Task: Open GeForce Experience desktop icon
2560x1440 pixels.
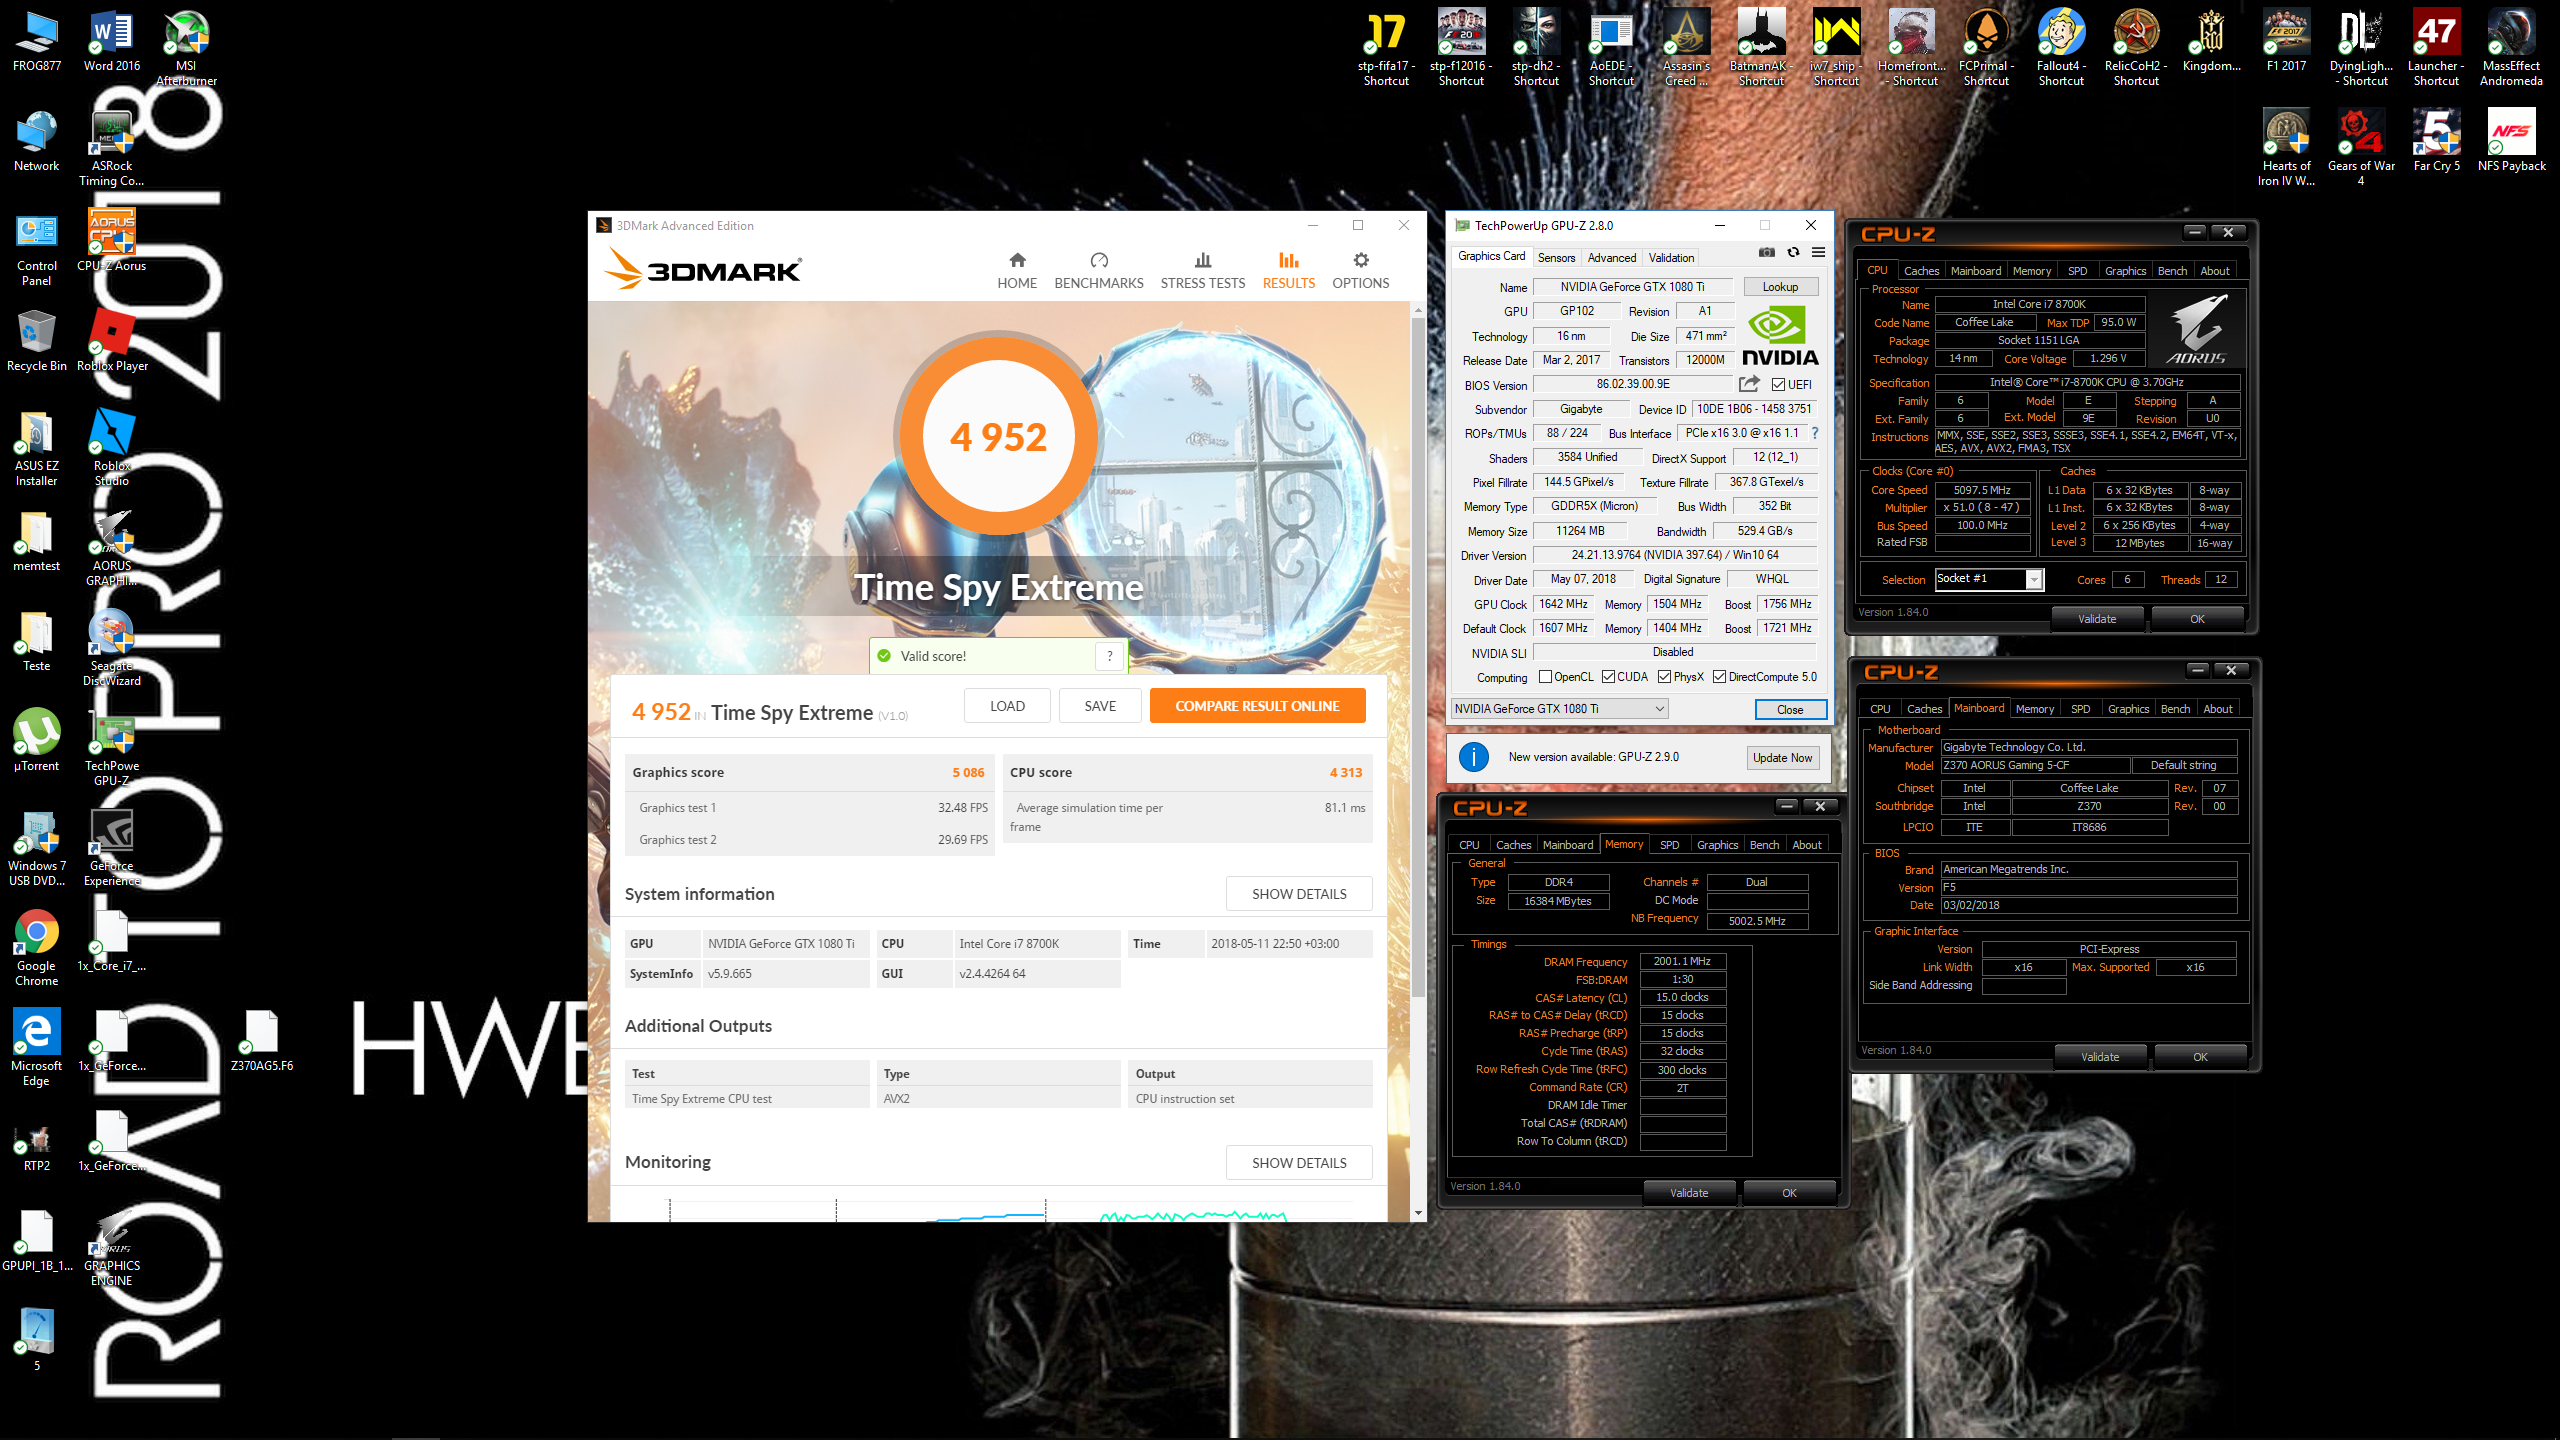Action: [x=112, y=847]
